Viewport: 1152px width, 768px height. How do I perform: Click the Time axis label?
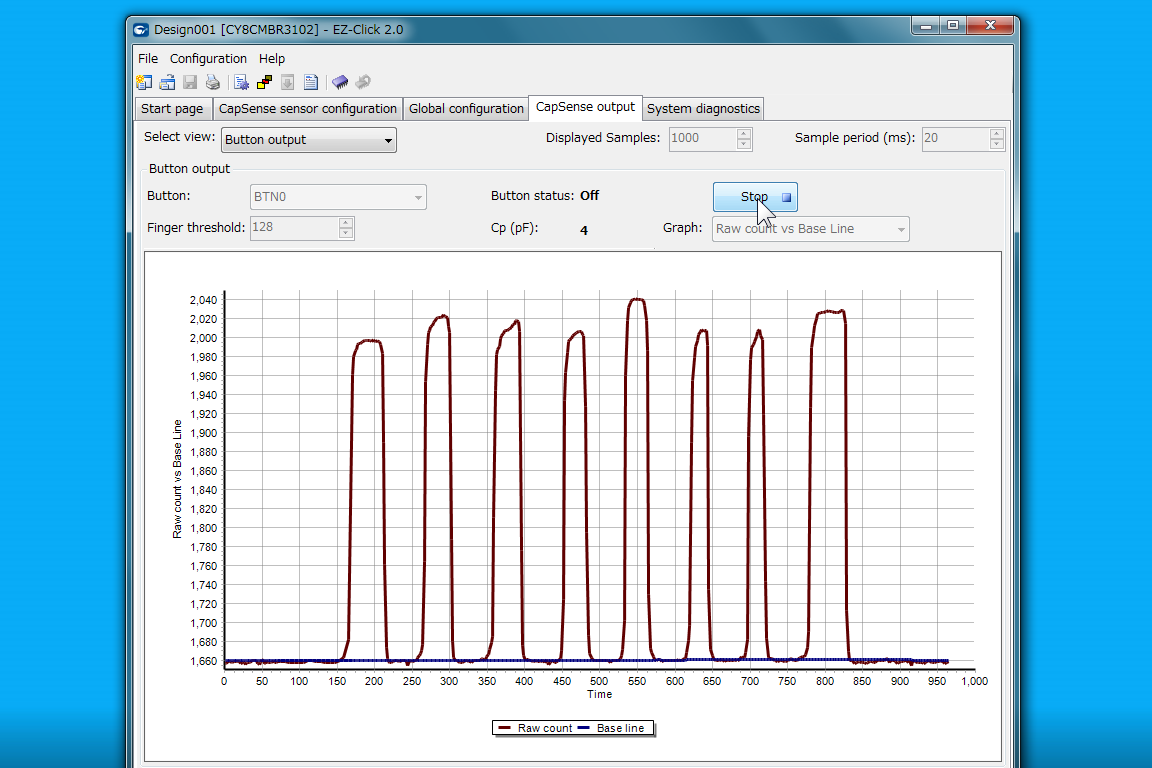(x=600, y=695)
